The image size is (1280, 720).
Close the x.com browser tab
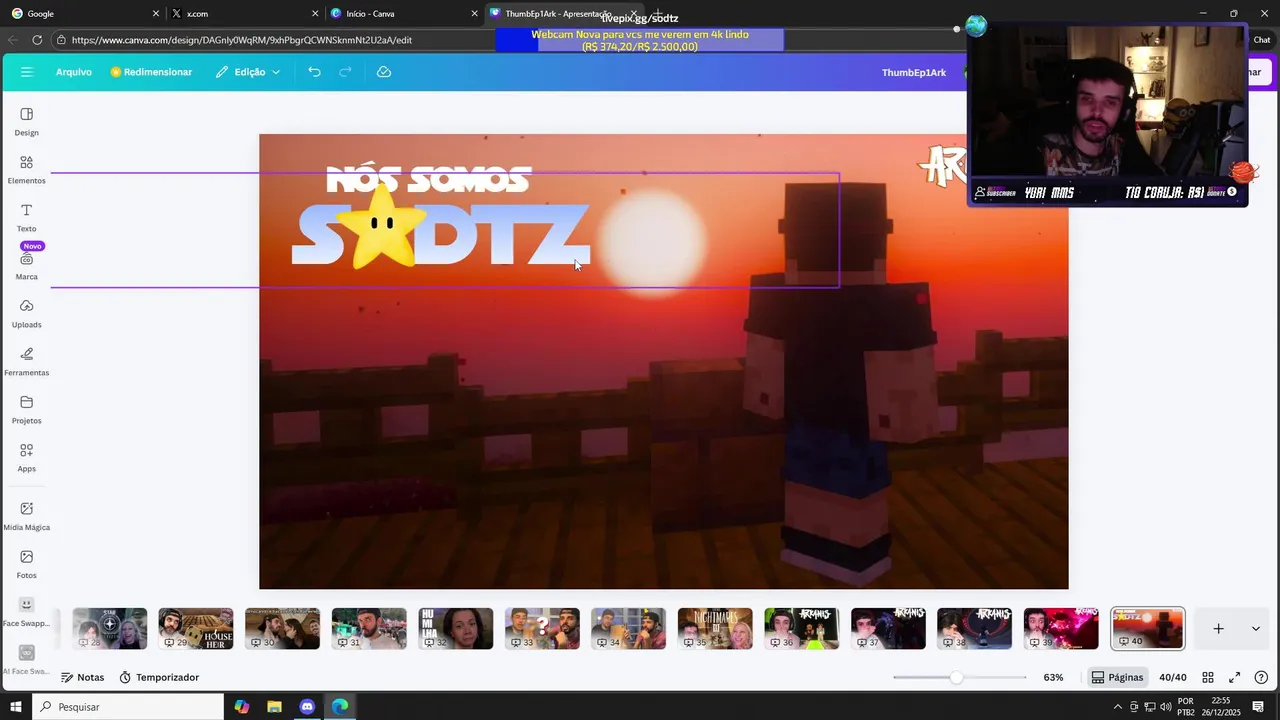tap(315, 13)
